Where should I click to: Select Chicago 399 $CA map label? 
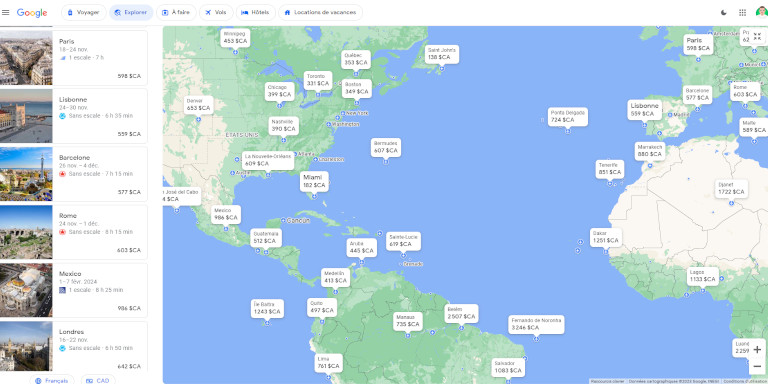(x=280, y=91)
